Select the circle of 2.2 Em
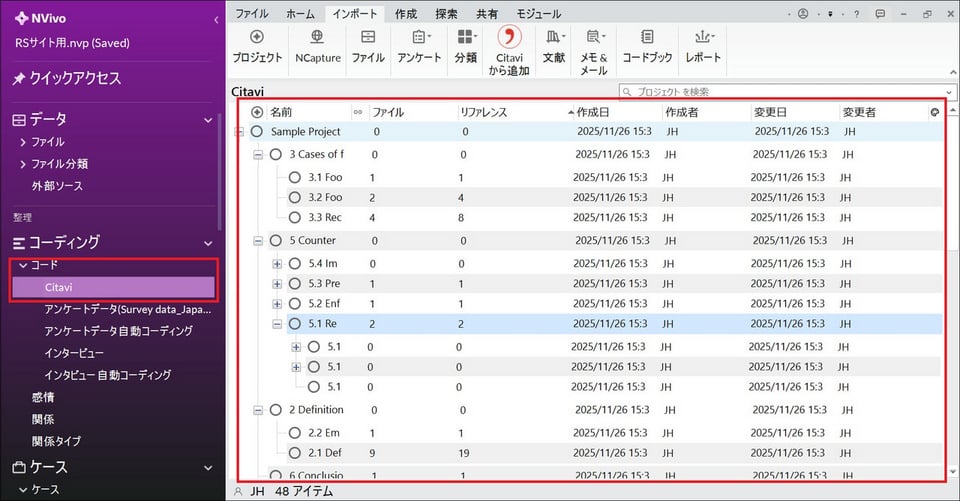Viewport: 960px width, 501px height. click(x=294, y=433)
